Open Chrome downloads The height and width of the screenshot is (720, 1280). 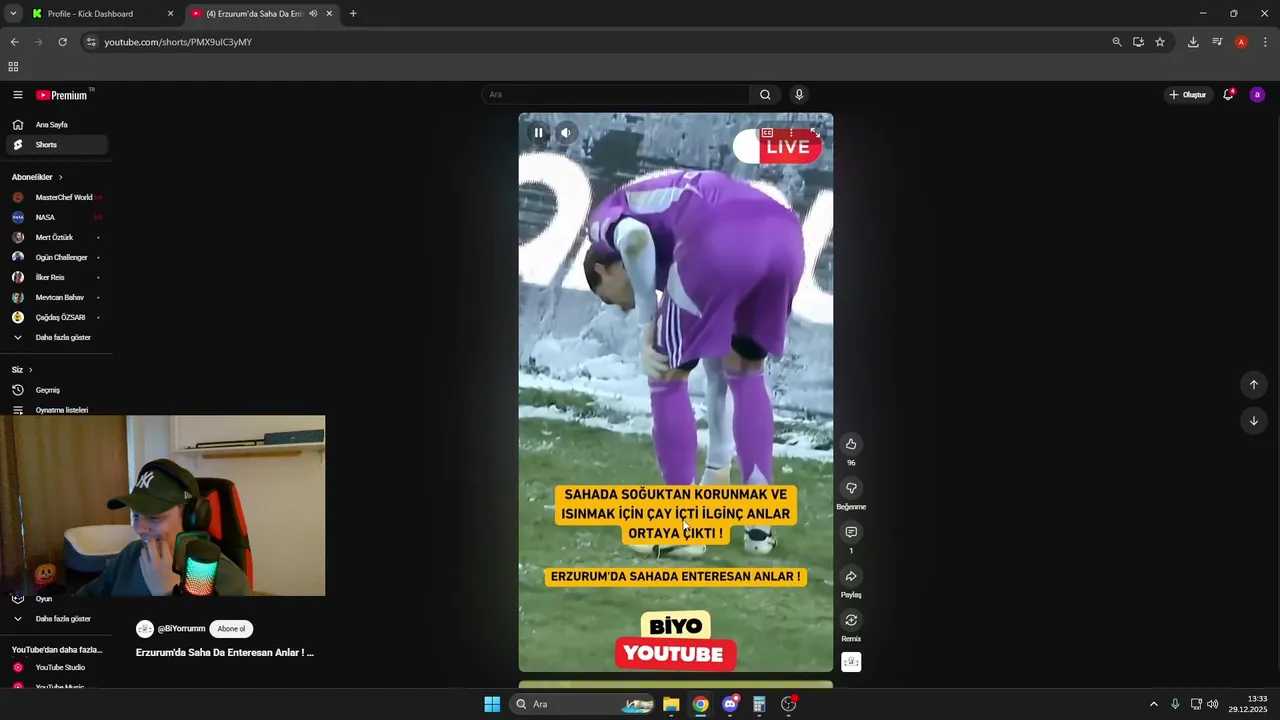1193,42
